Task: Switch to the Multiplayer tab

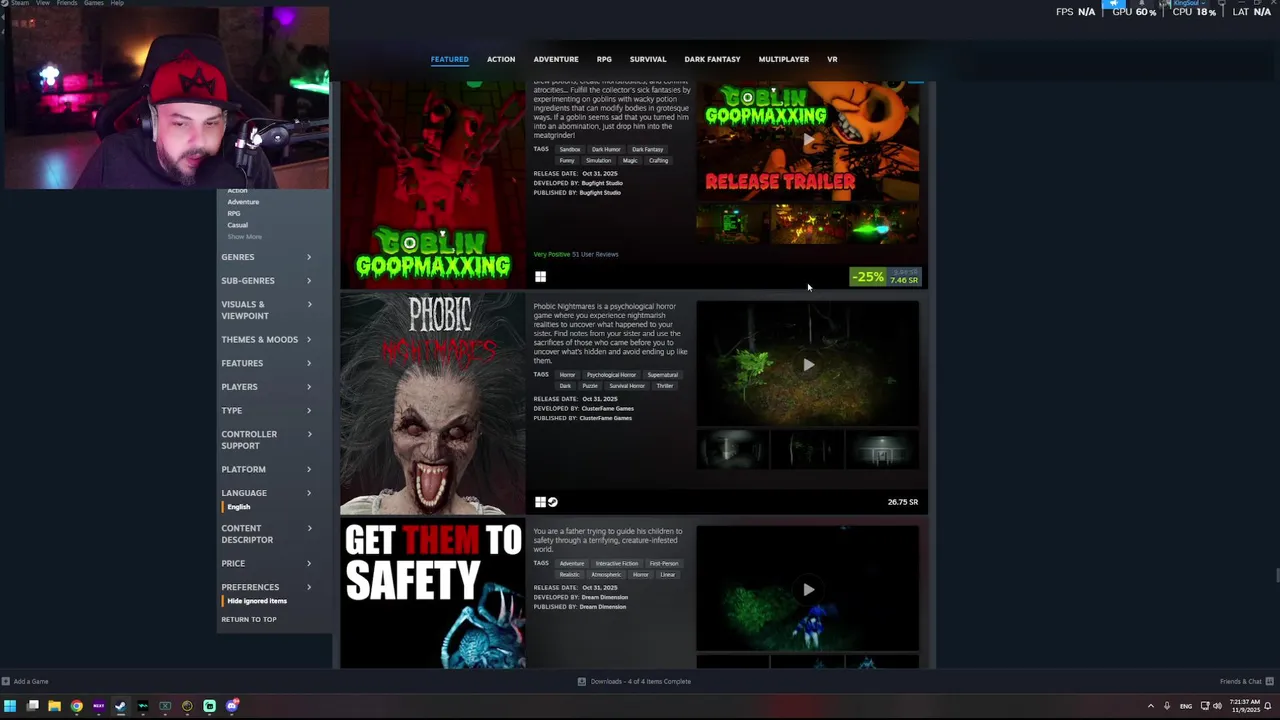Action: pyautogui.click(x=784, y=59)
